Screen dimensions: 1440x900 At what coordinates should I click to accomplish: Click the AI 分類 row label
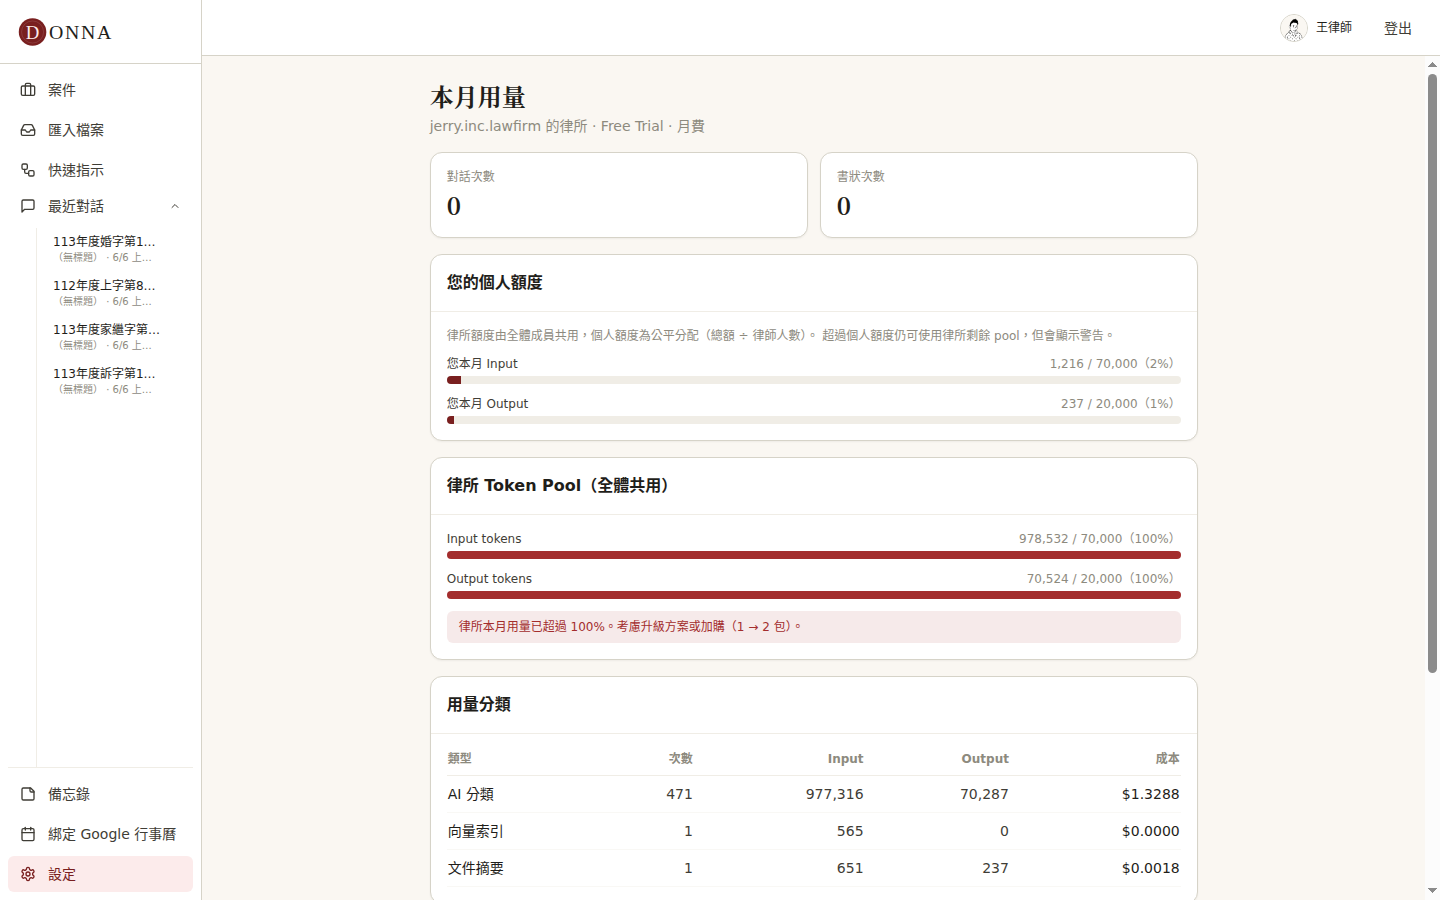471,794
